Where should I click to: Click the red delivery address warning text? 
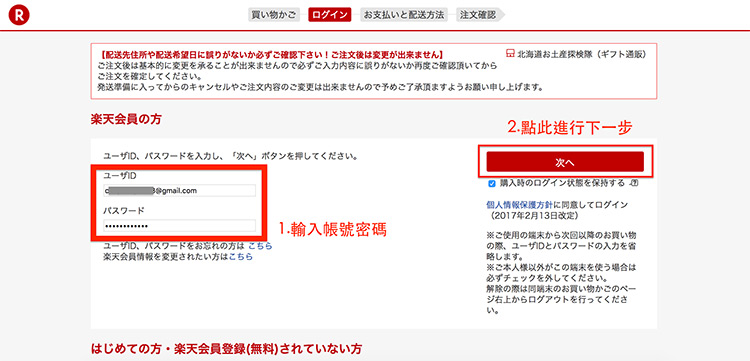272,55
